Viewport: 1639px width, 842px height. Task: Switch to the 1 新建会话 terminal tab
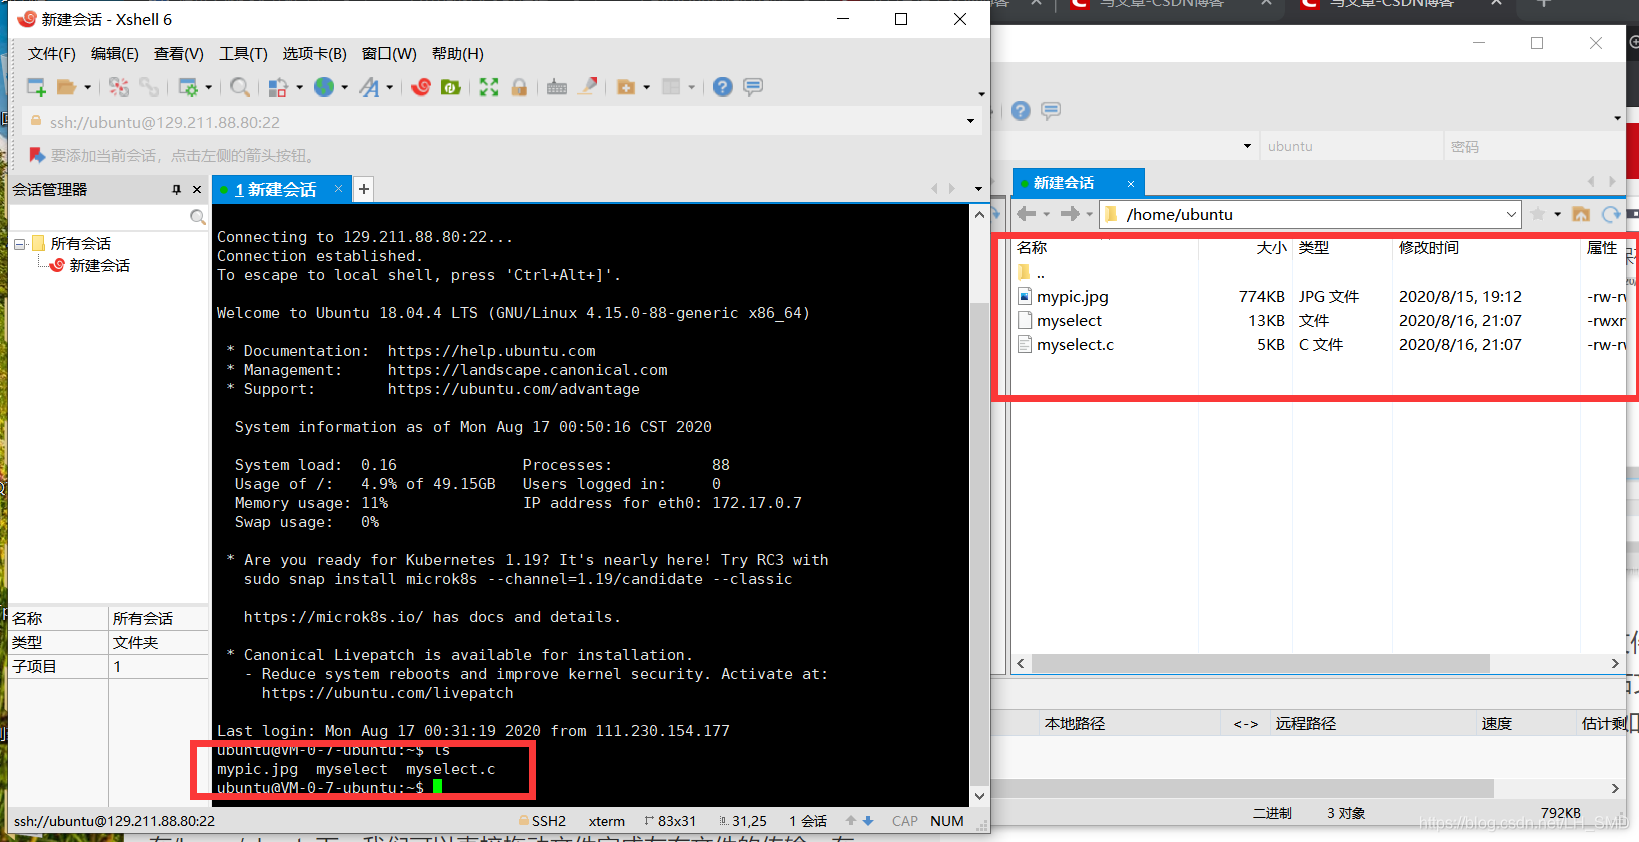(275, 189)
